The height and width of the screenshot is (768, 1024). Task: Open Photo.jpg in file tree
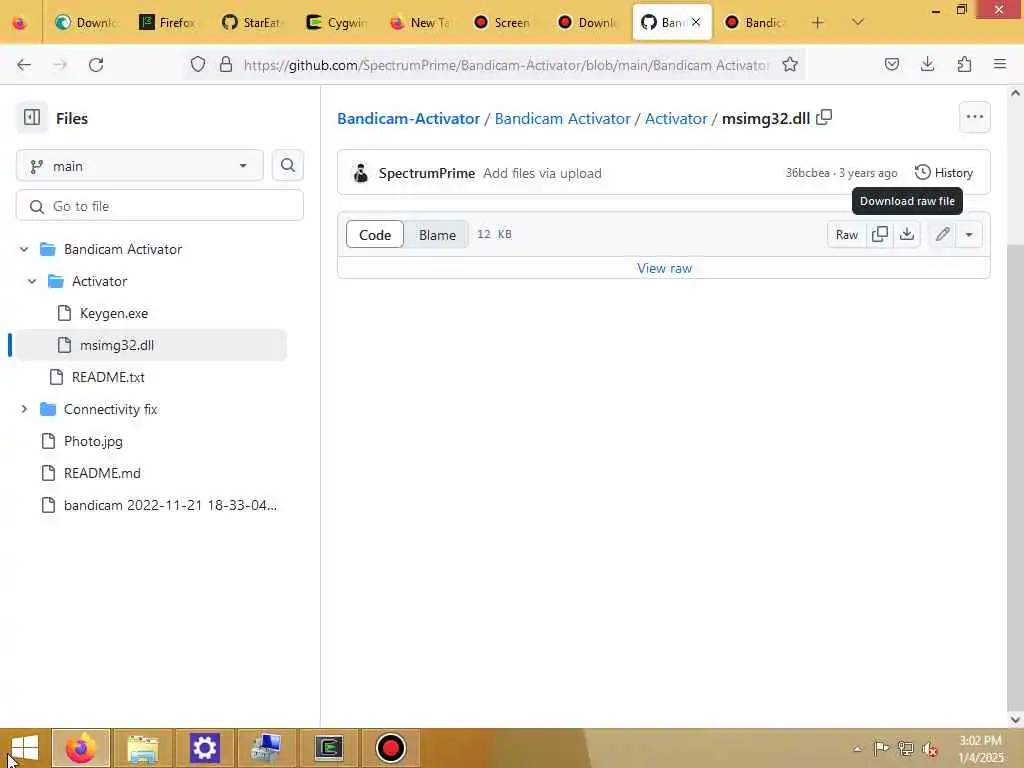93,441
